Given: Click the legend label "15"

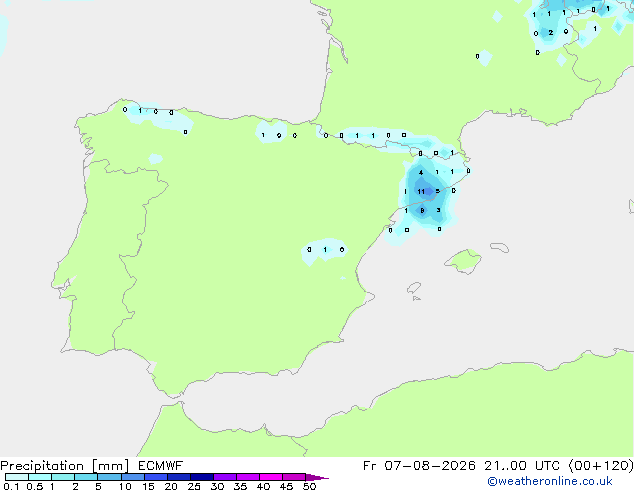Looking at the screenshot, I should click(148, 486).
